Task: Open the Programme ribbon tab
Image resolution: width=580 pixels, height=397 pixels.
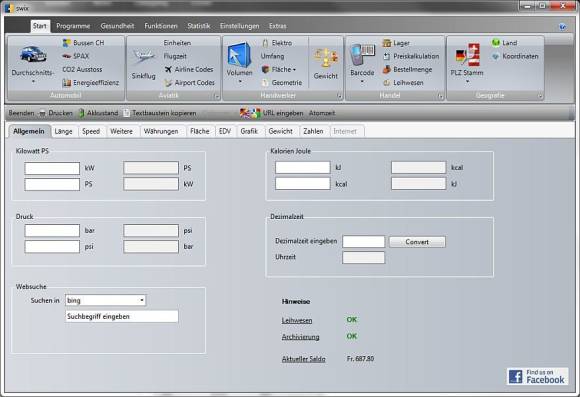Action: tap(73, 26)
